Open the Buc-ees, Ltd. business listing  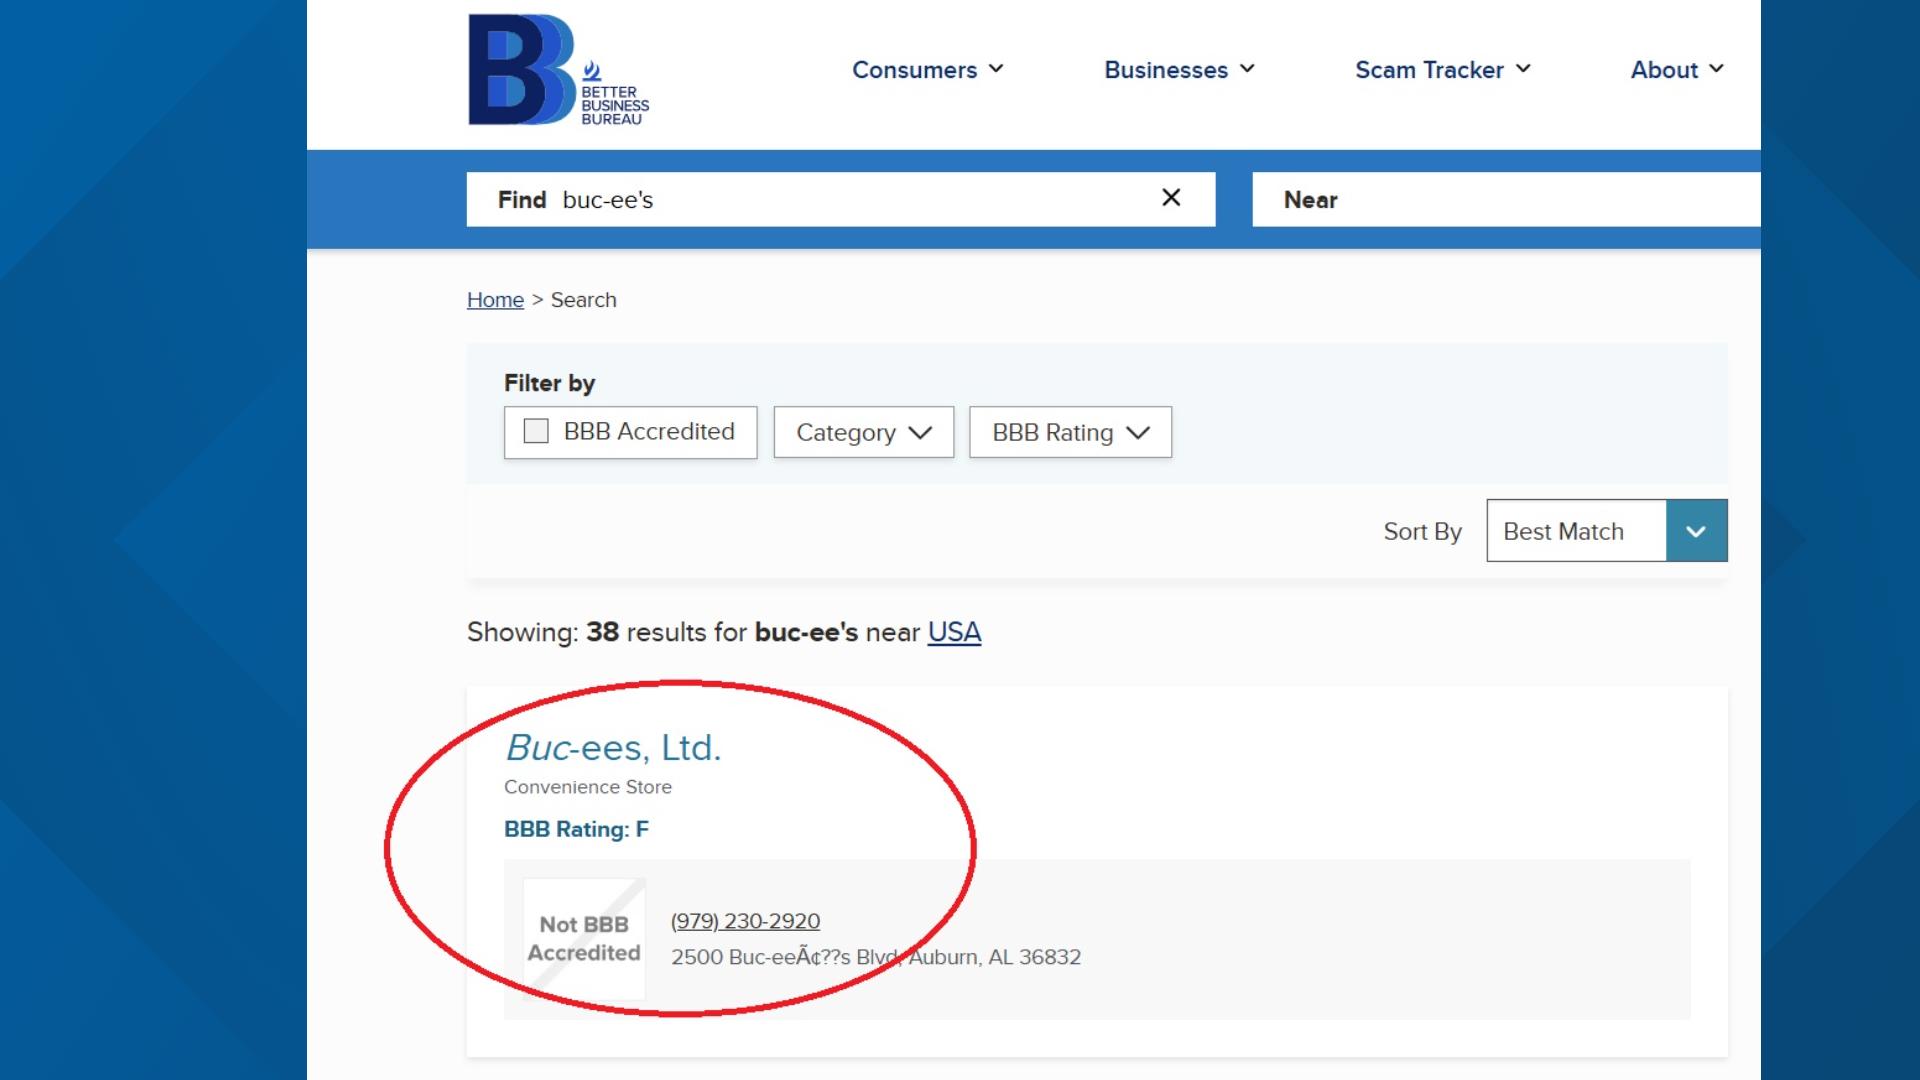pyautogui.click(x=613, y=747)
